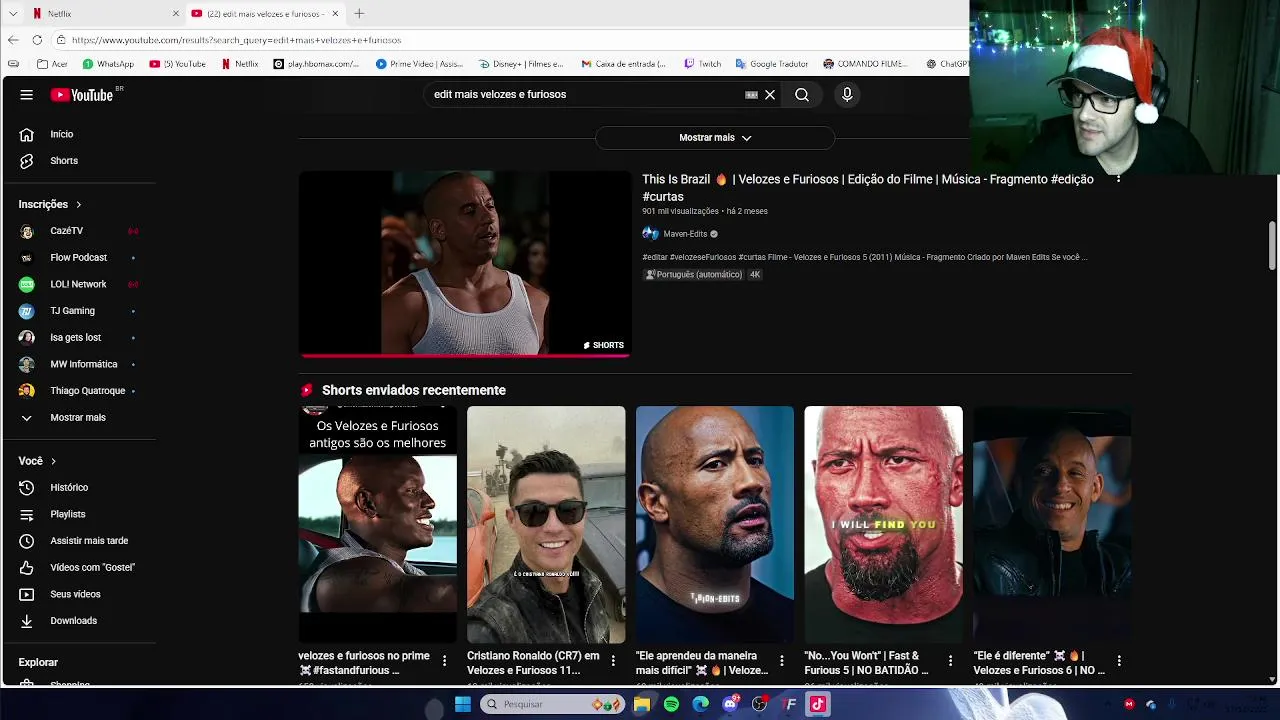Open File Explorer from the taskbar

click(642, 704)
